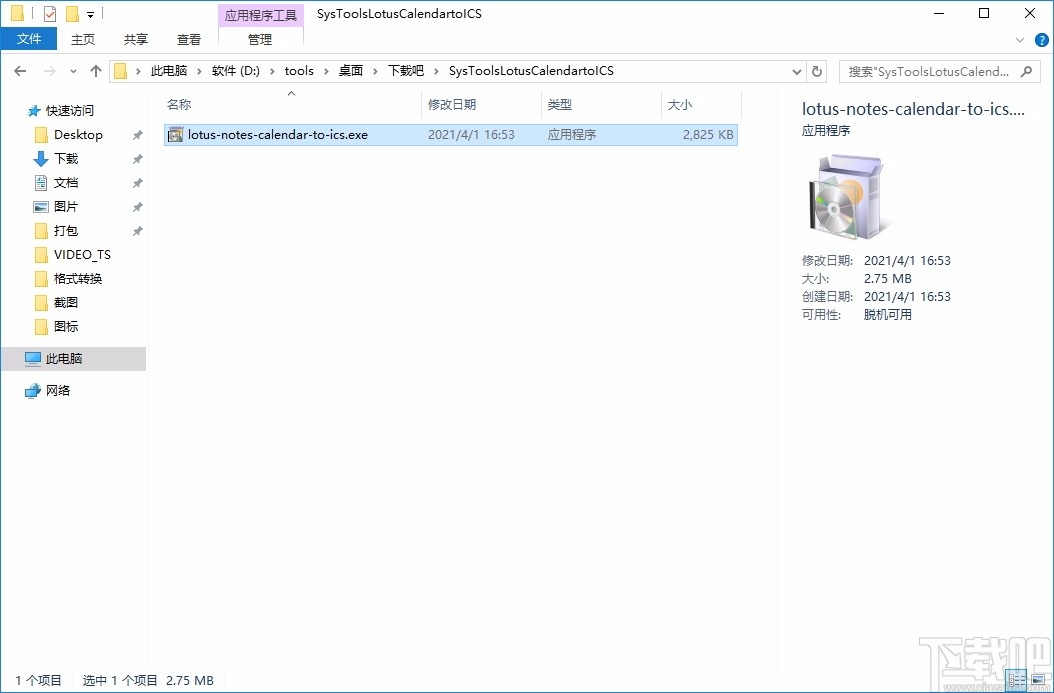The height and width of the screenshot is (693, 1054).
Task: Switch to details view in status bar
Action: (1015, 679)
